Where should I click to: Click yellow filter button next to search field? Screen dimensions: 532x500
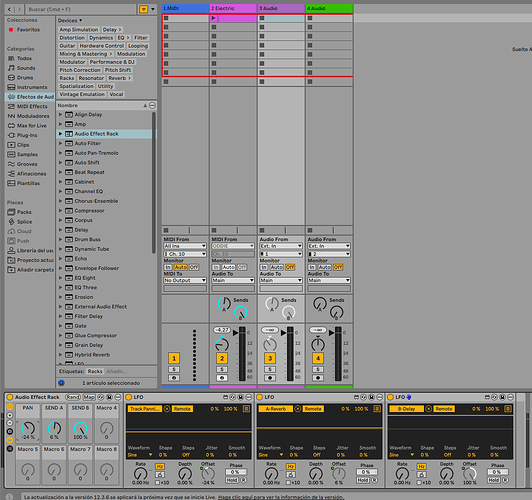[144, 9]
